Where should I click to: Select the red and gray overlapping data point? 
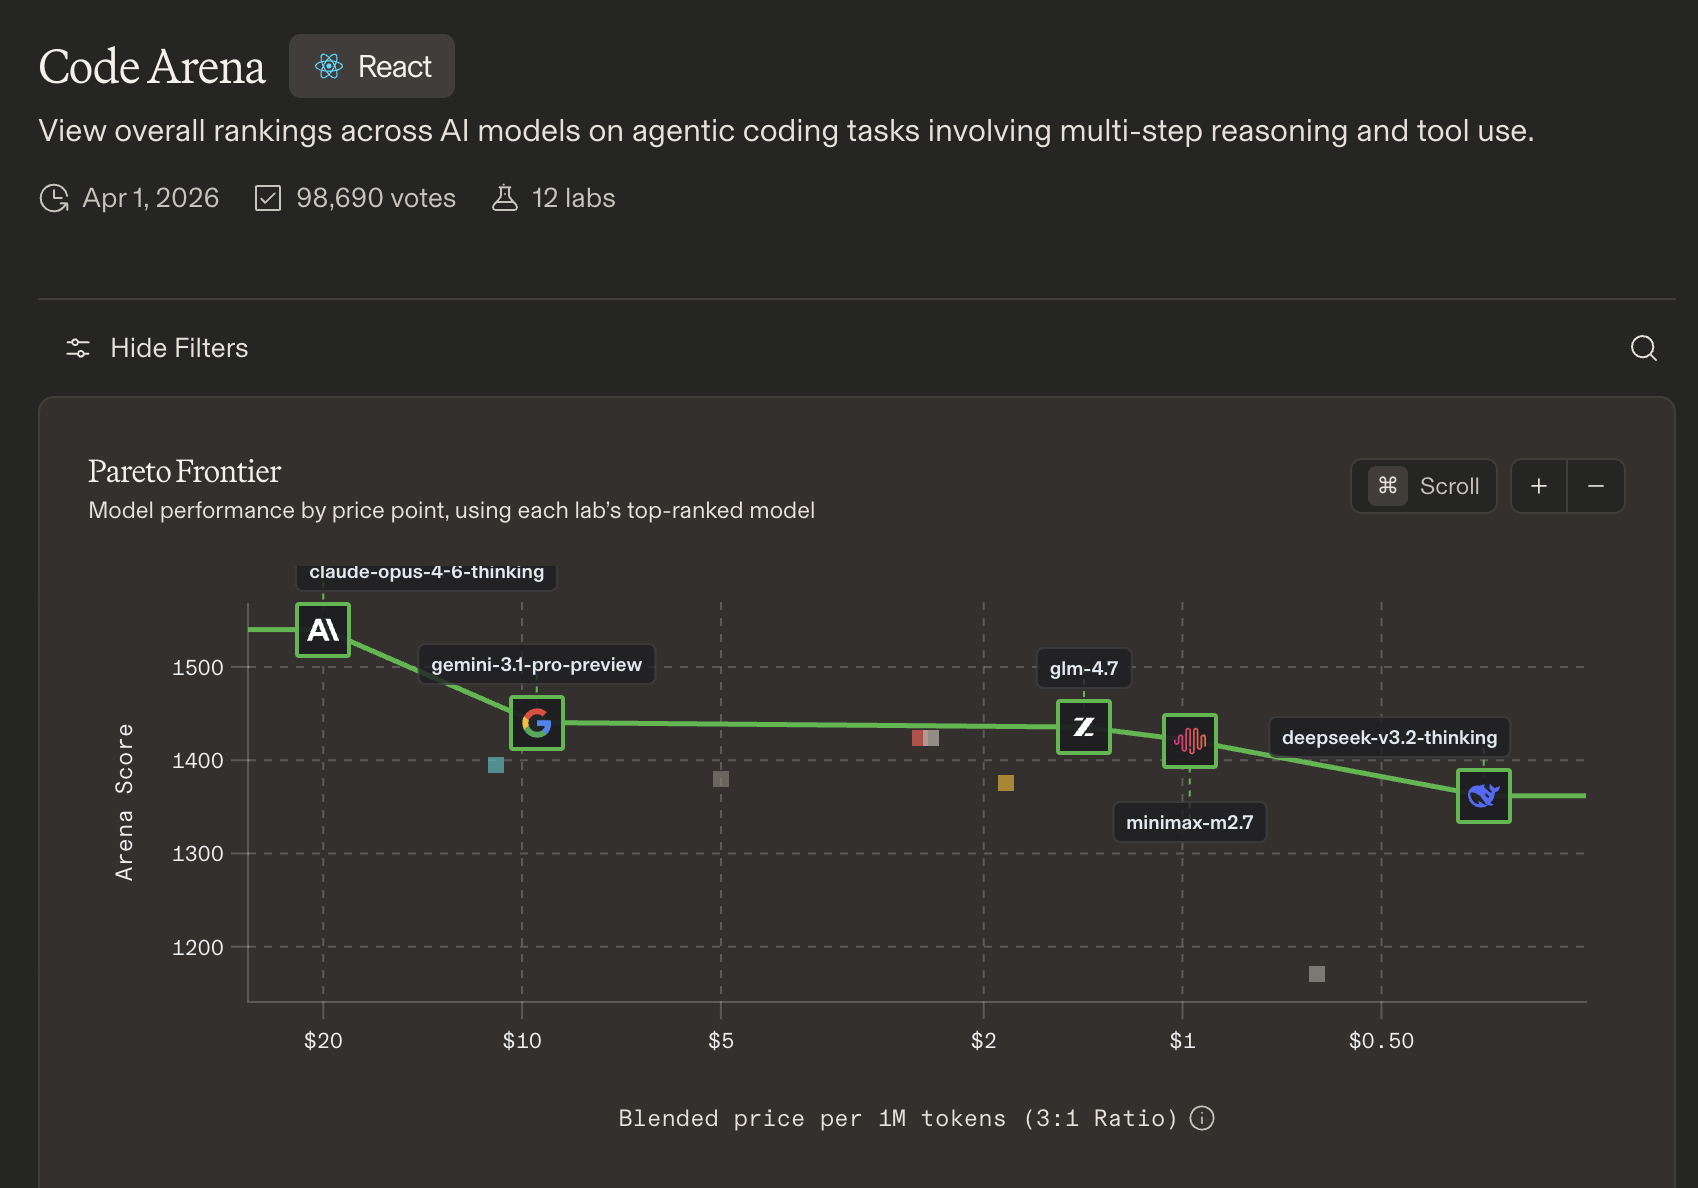[925, 738]
